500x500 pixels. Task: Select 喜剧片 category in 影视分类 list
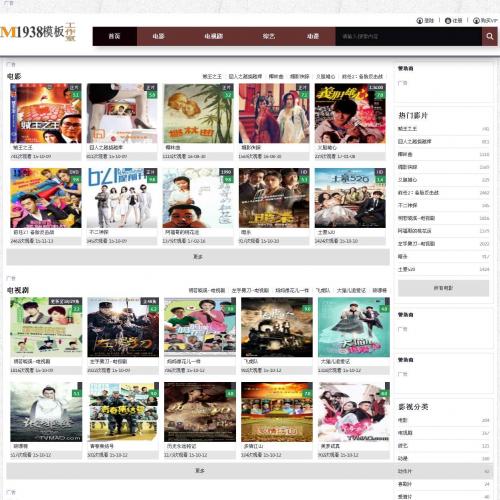click(x=405, y=484)
